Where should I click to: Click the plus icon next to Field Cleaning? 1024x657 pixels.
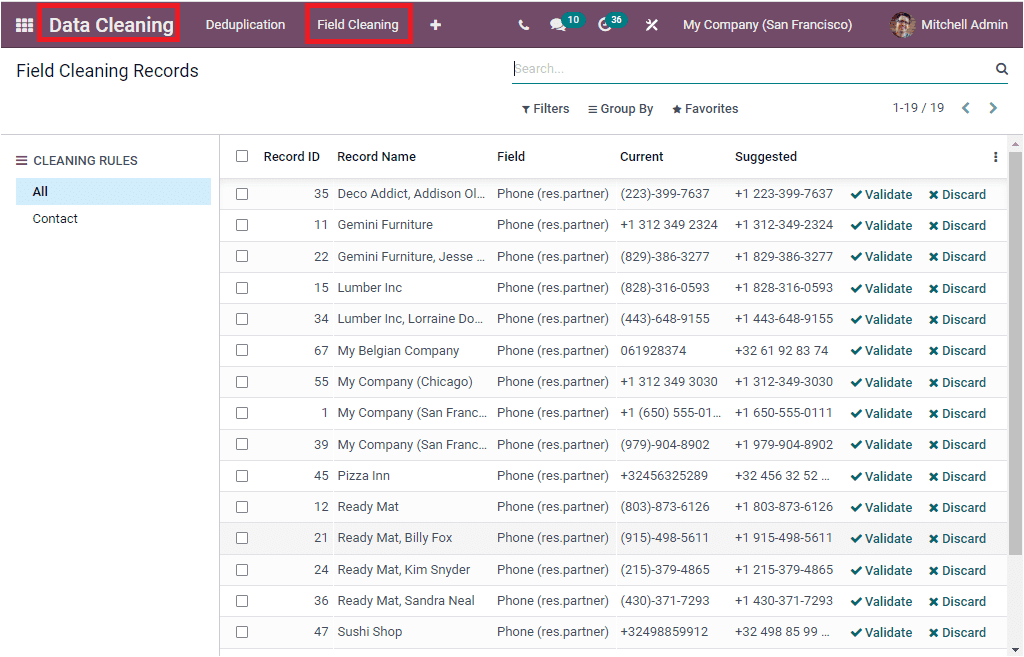pyautogui.click(x=435, y=24)
